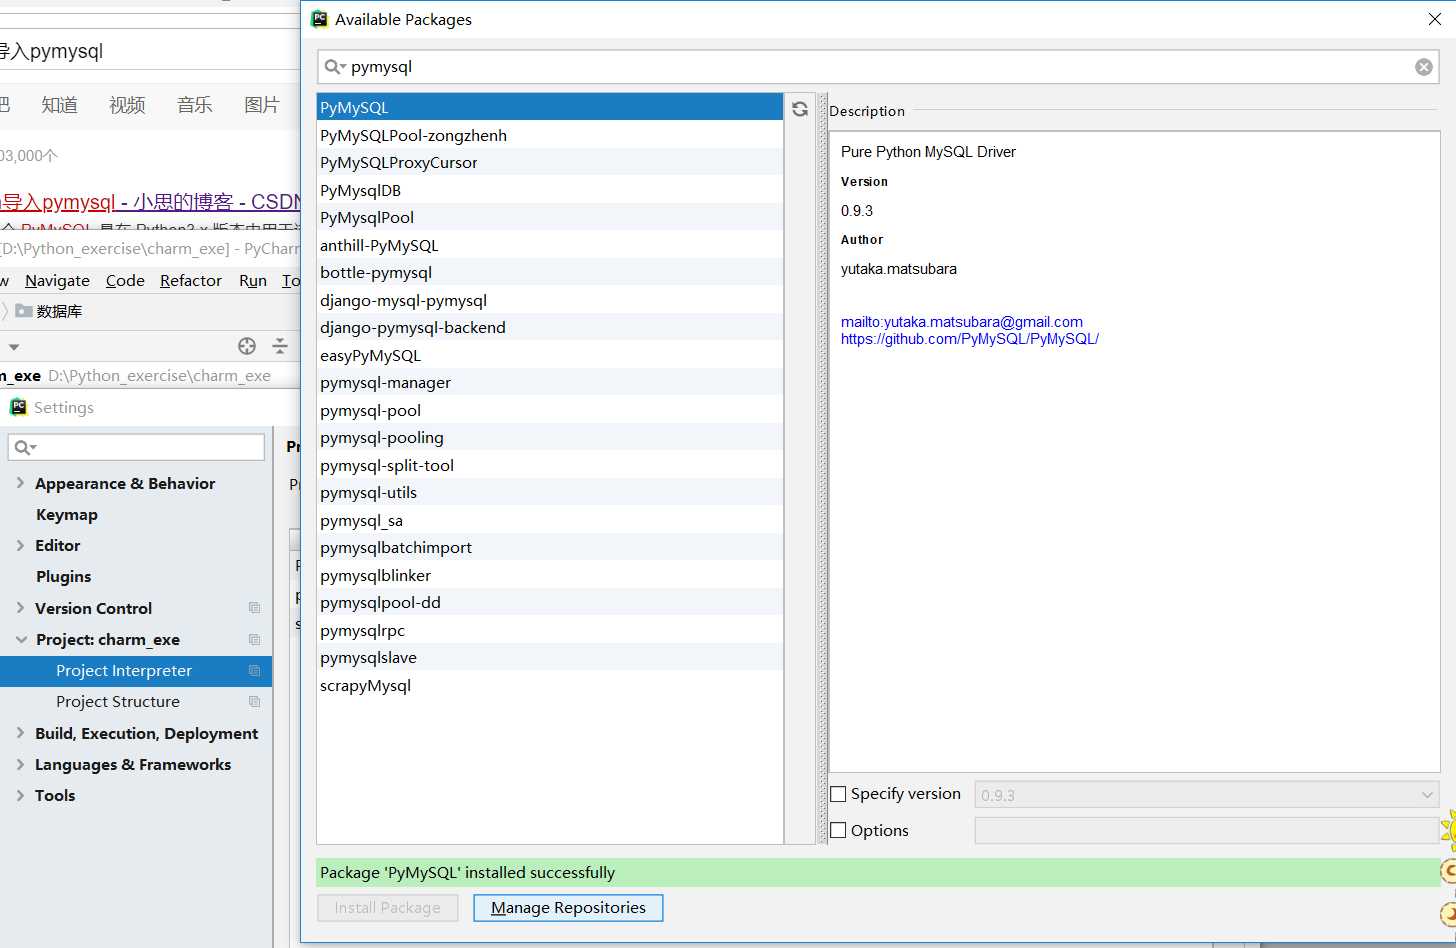Screen dimensions: 1456x948
Task: Click the PyCharm logo in Available Packages title
Action: click(x=320, y=19)
